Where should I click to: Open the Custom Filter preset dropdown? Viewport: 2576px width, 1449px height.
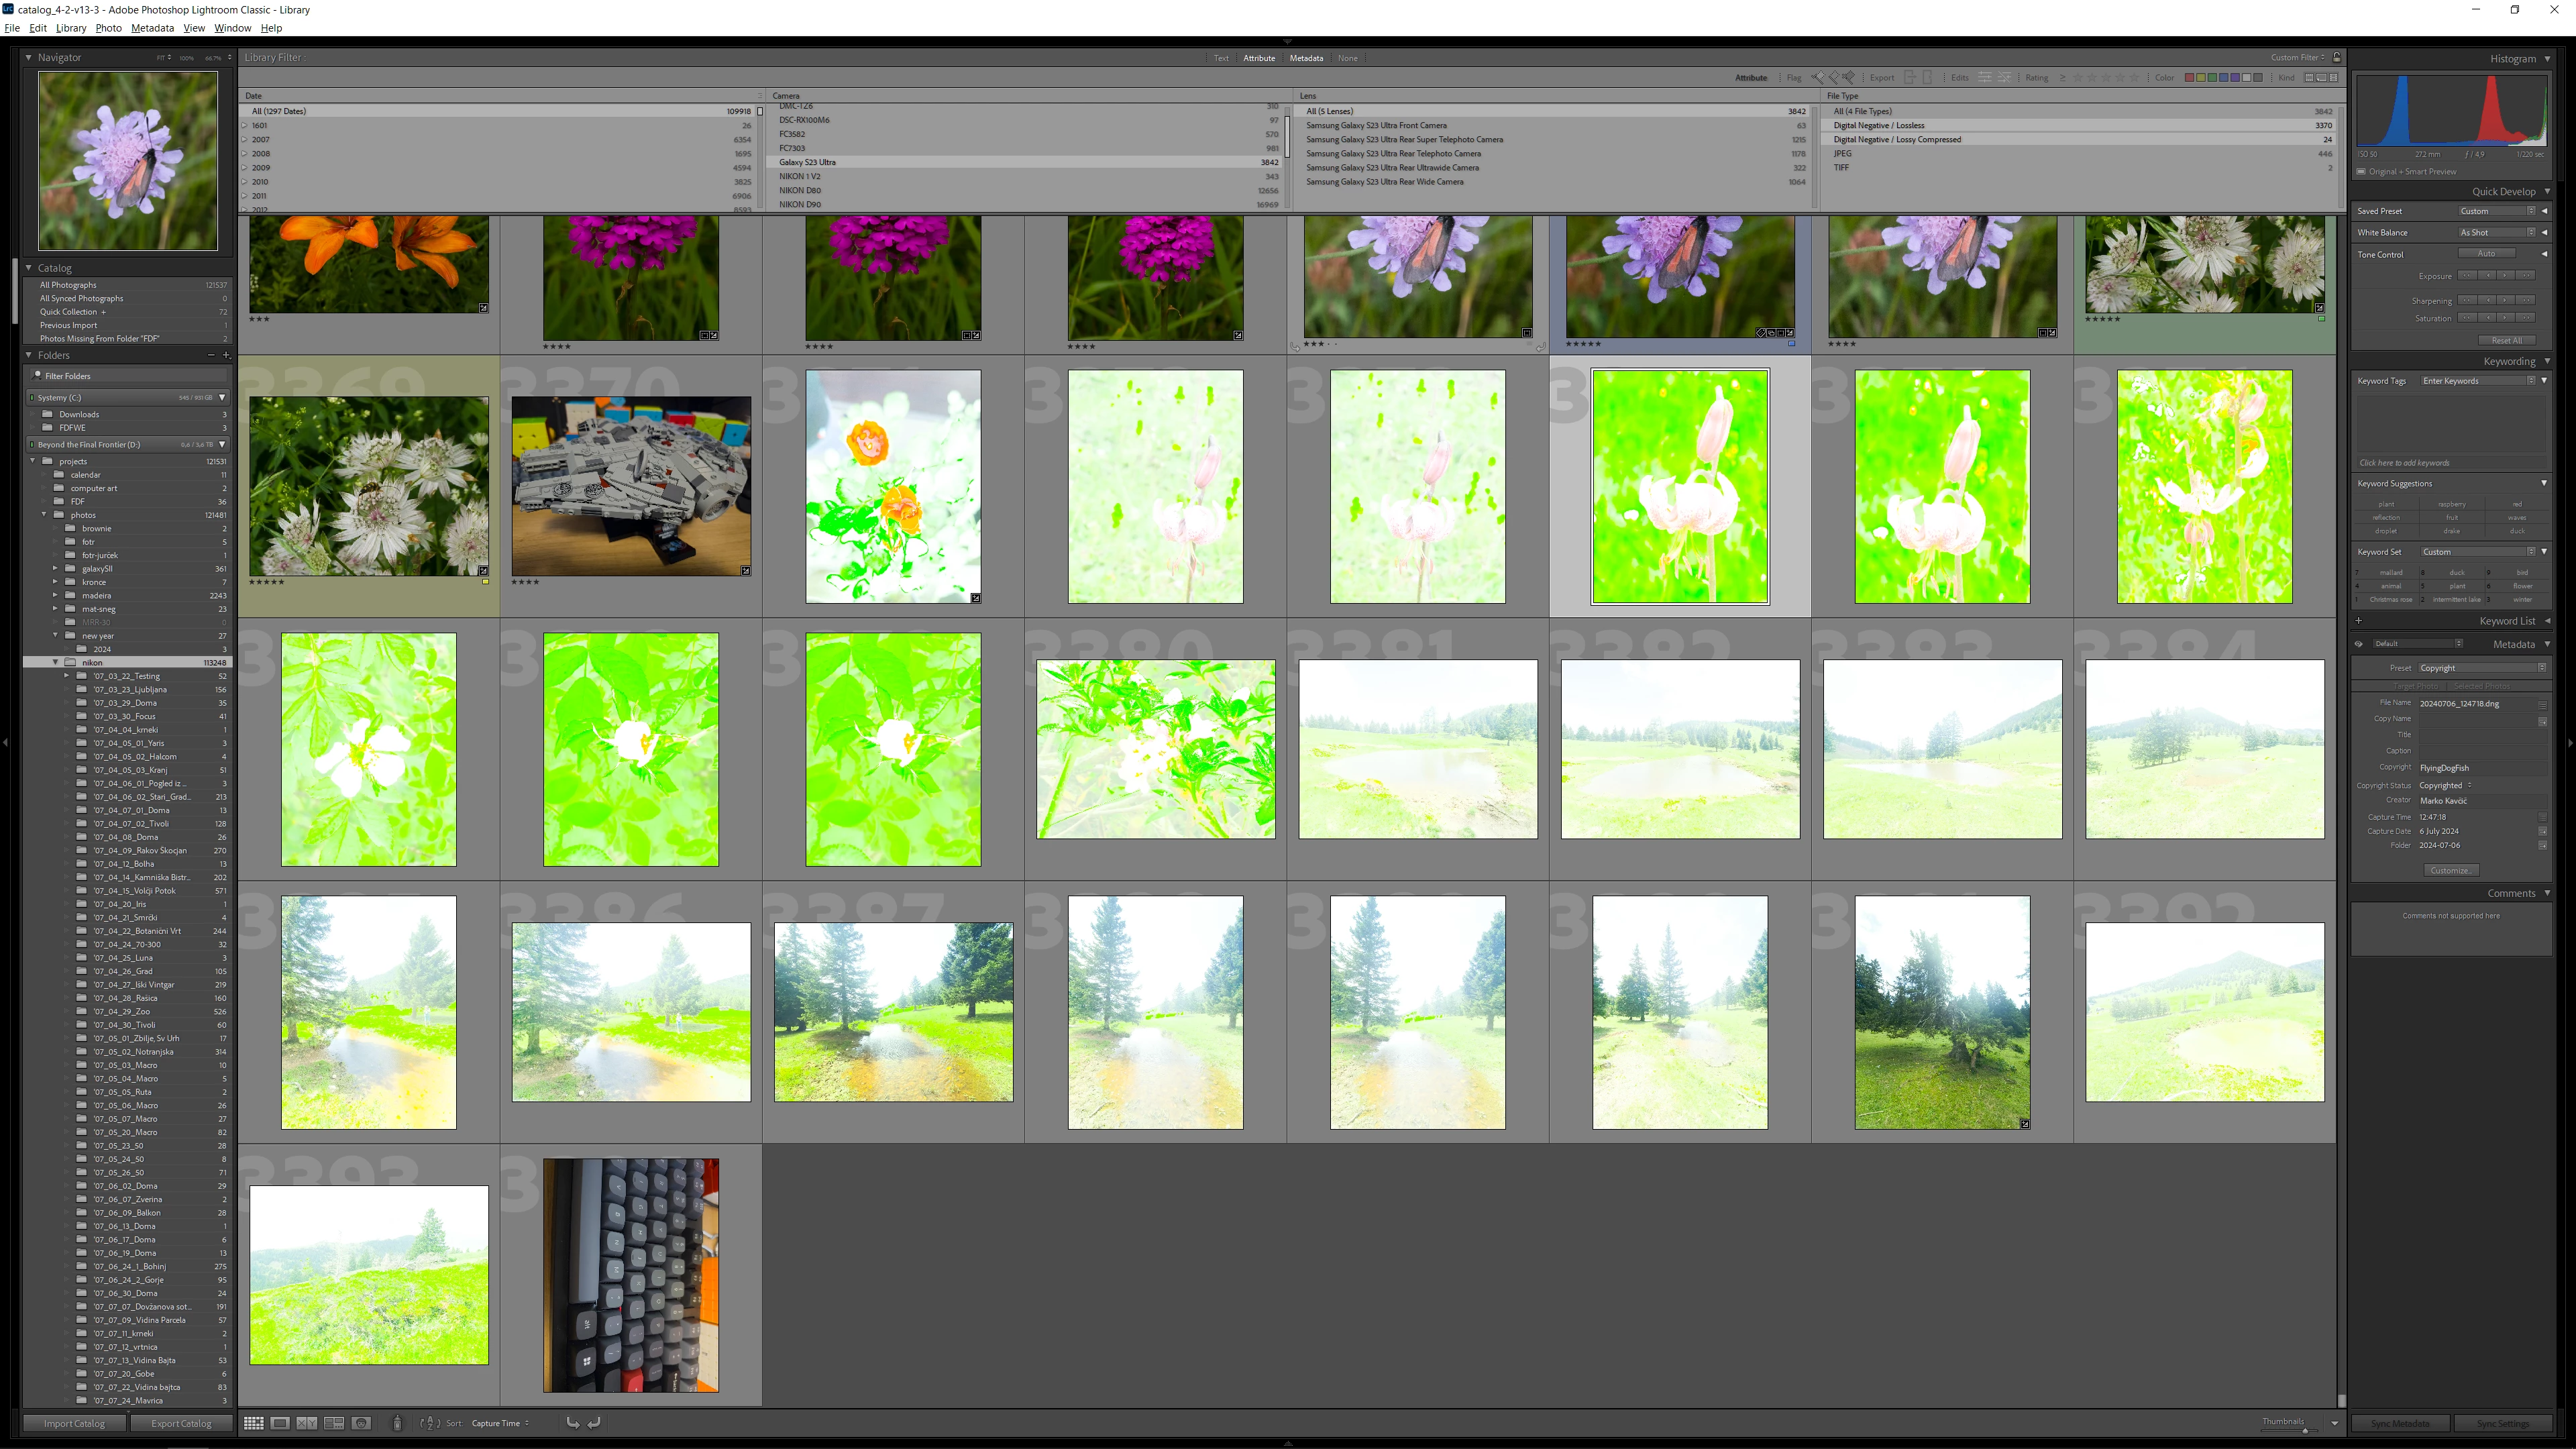point(2296,57)
